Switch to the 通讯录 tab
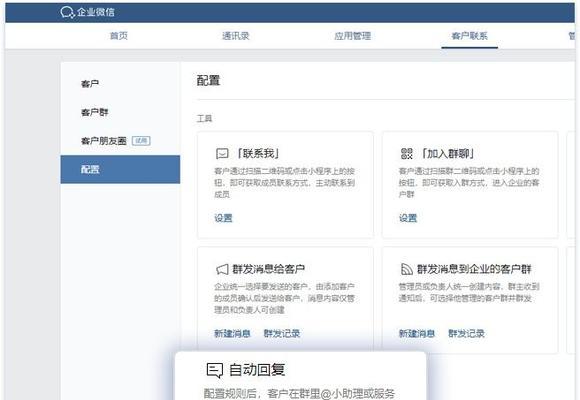Screen dimensions: 580x400 coord(236,36)
